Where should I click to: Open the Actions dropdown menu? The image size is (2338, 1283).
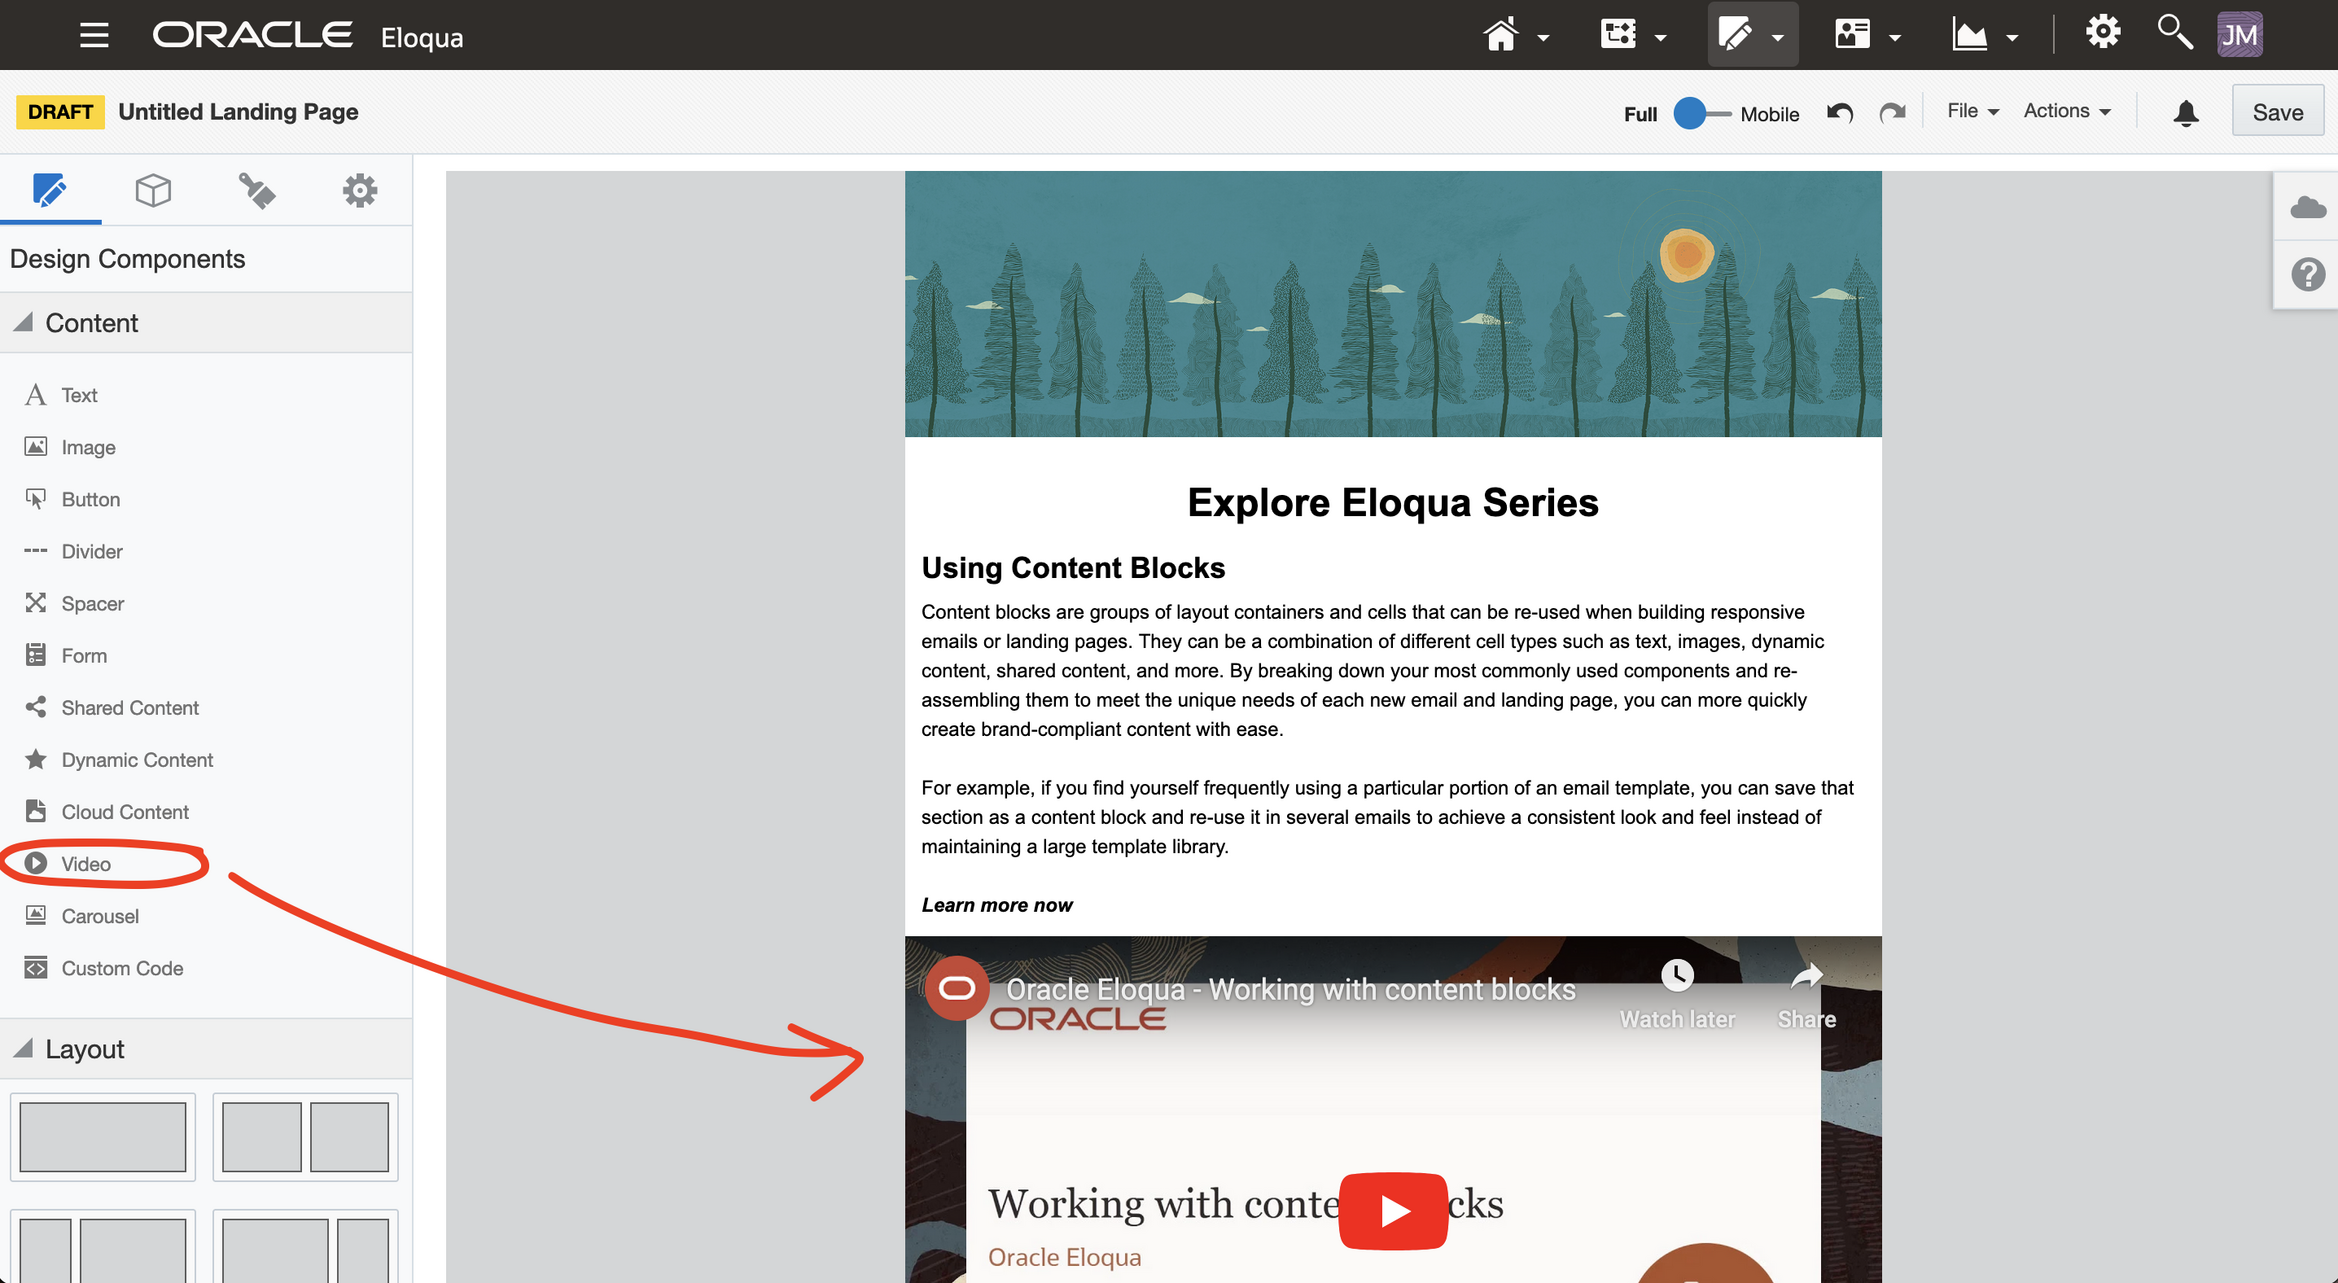tap(2067, 111)
